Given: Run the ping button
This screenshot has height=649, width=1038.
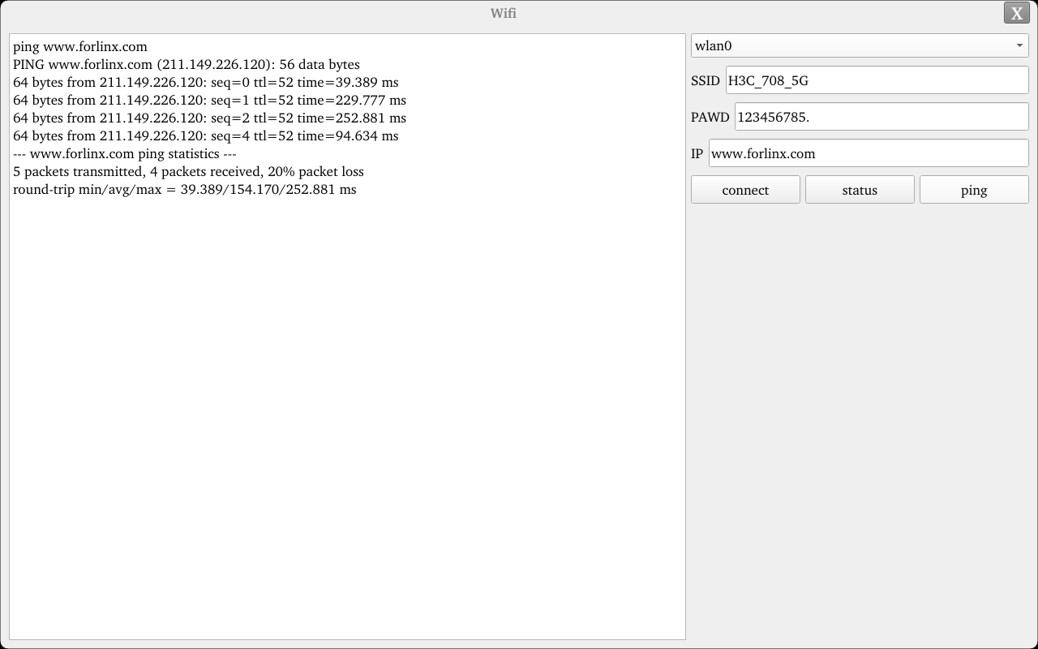Looking at the screenshot, I should point(973,190).
